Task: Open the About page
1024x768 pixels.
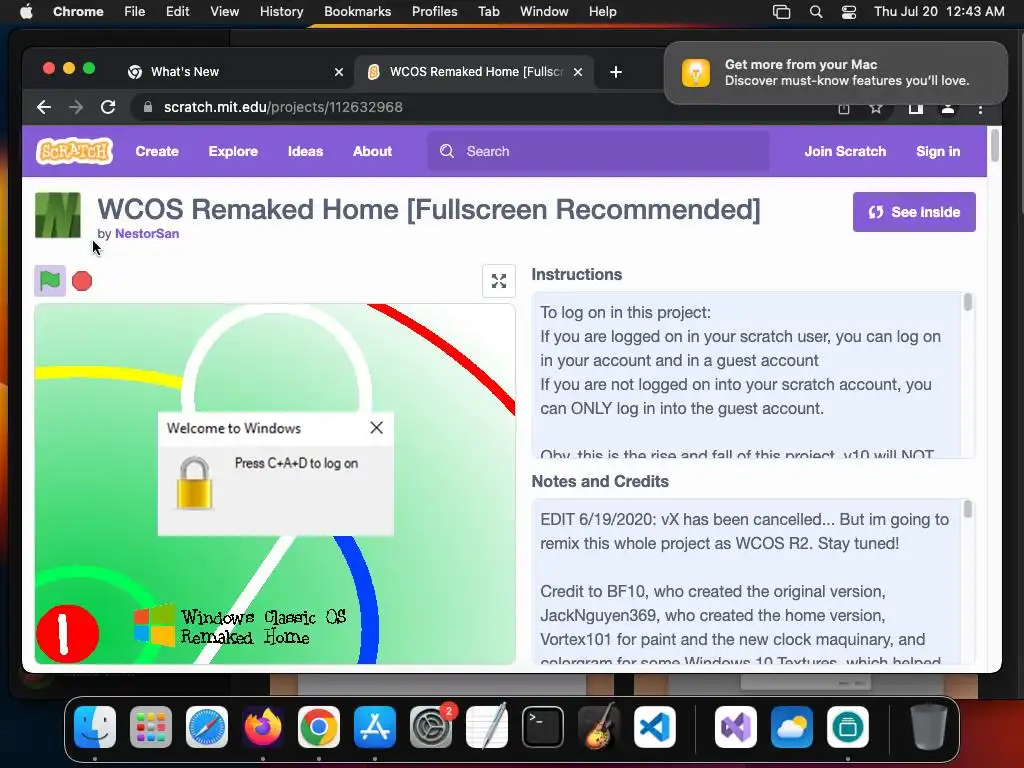Action: point(372,151)
